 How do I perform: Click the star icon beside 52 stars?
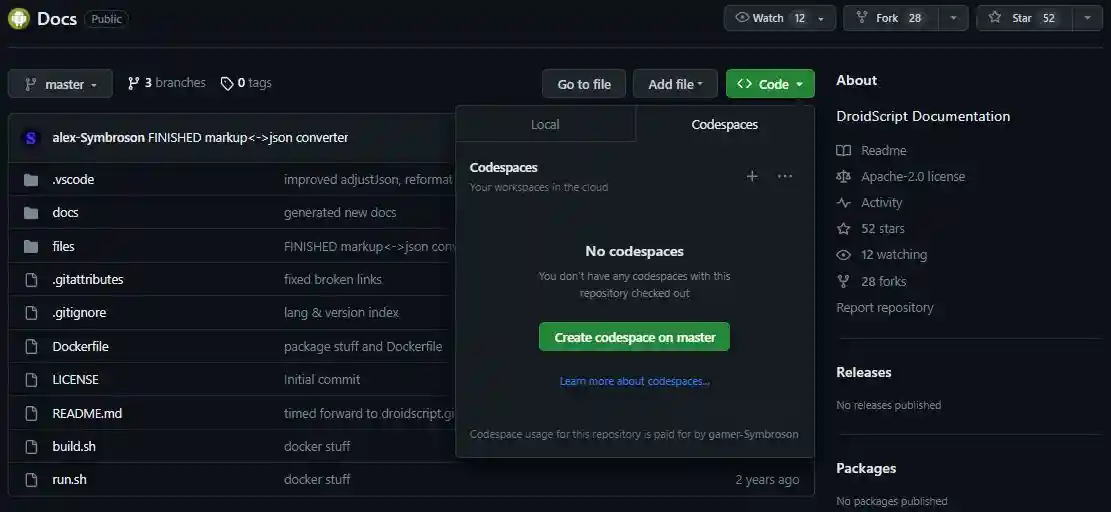point(843,229)
